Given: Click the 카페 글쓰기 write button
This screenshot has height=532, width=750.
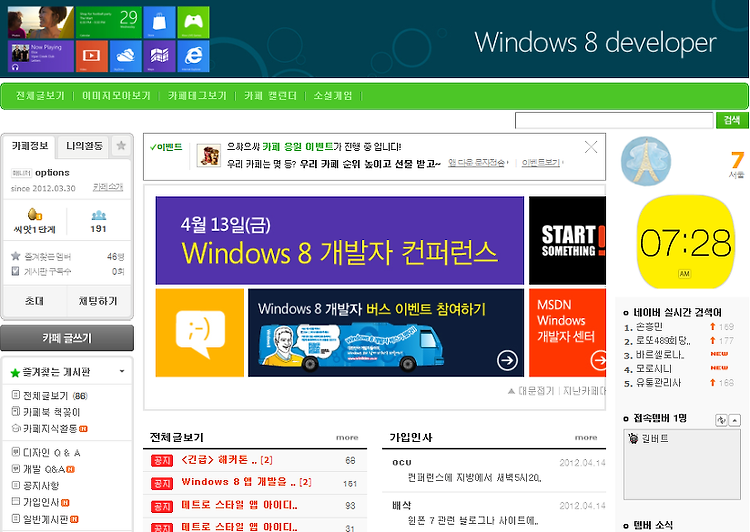Looking at the screenshot, I should pyautogui.click(x=67, y=338).
